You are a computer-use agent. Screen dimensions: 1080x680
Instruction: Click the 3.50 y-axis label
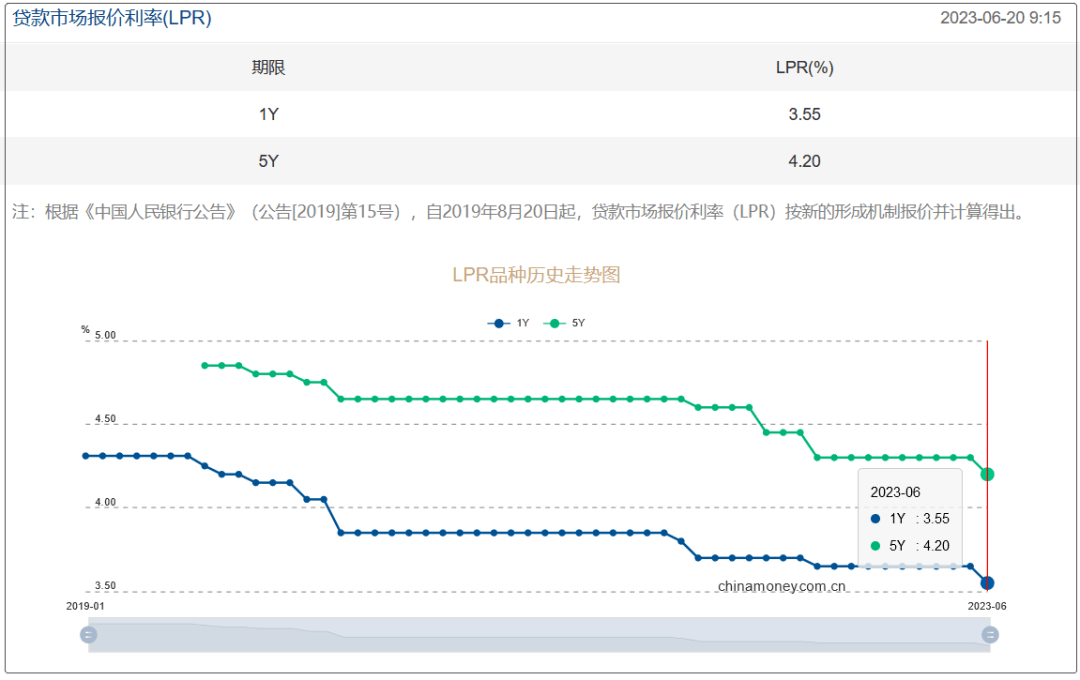pos(105,586)
